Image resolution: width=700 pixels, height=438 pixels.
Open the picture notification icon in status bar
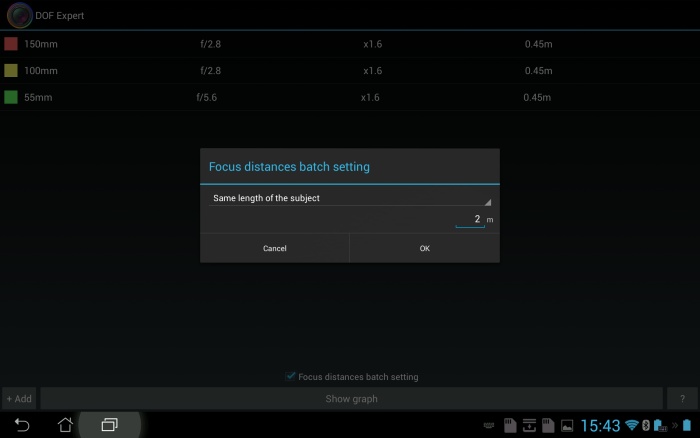pyautogui.click(x=566, y=426)
